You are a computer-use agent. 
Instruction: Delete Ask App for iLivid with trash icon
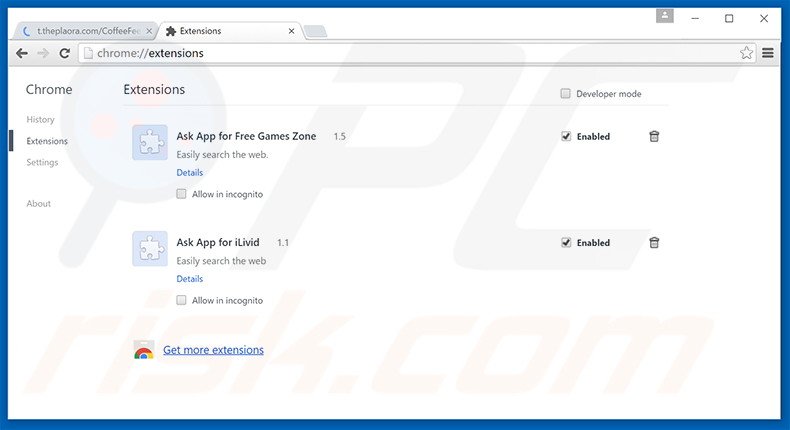click(x=654, y=242)
